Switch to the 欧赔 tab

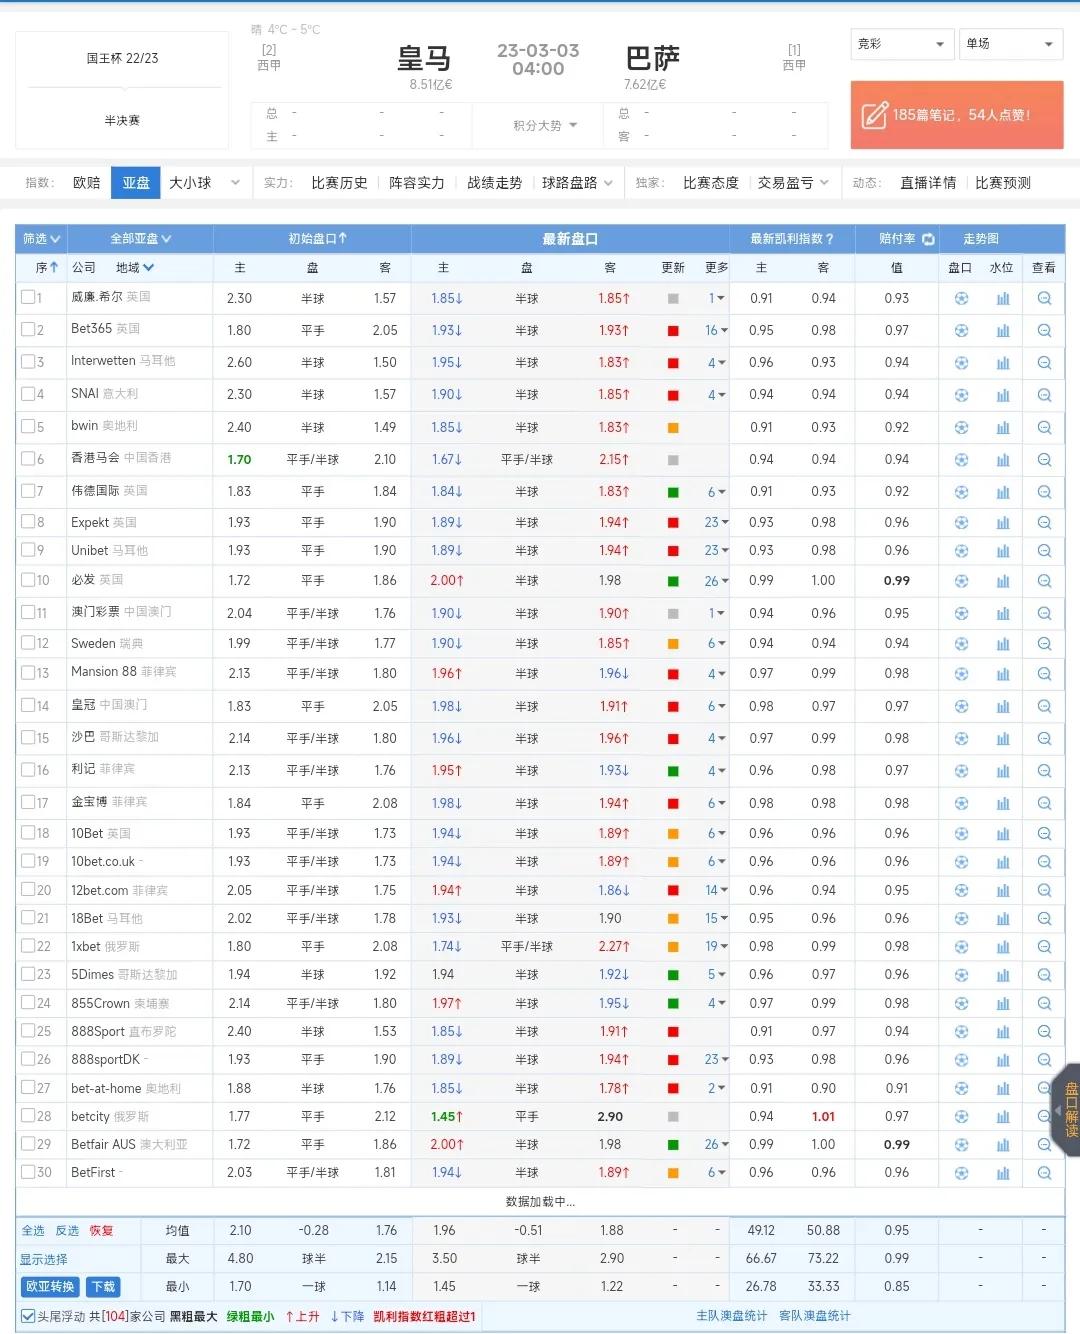(86, 182)
